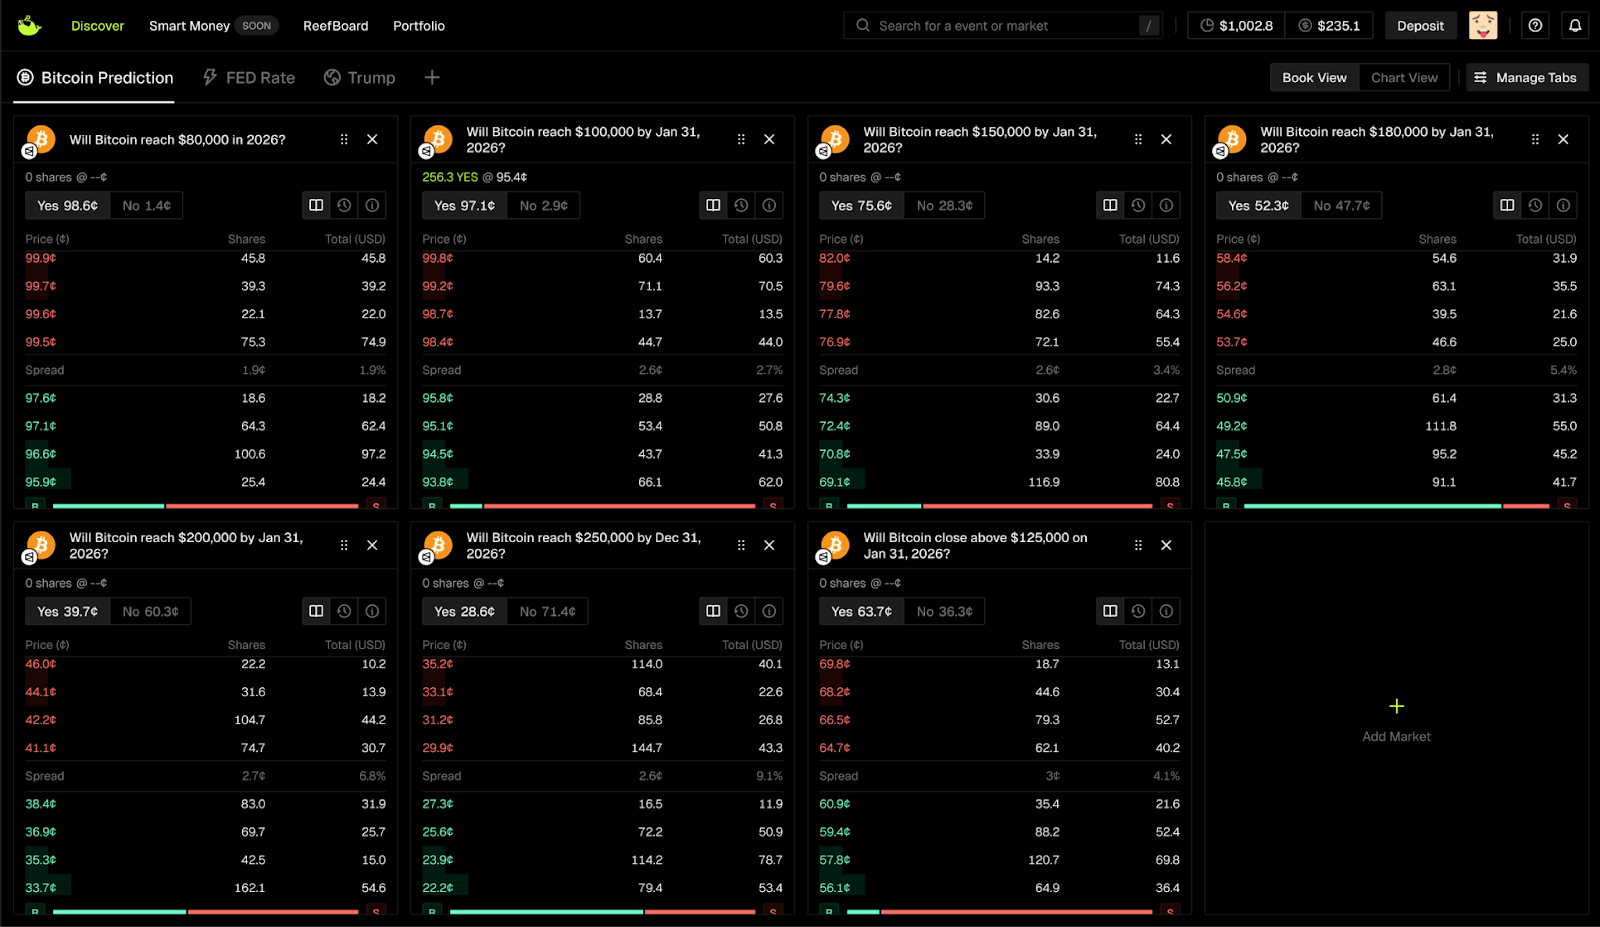
Task: Click the notification bell icon
Action: (1575, 26)
